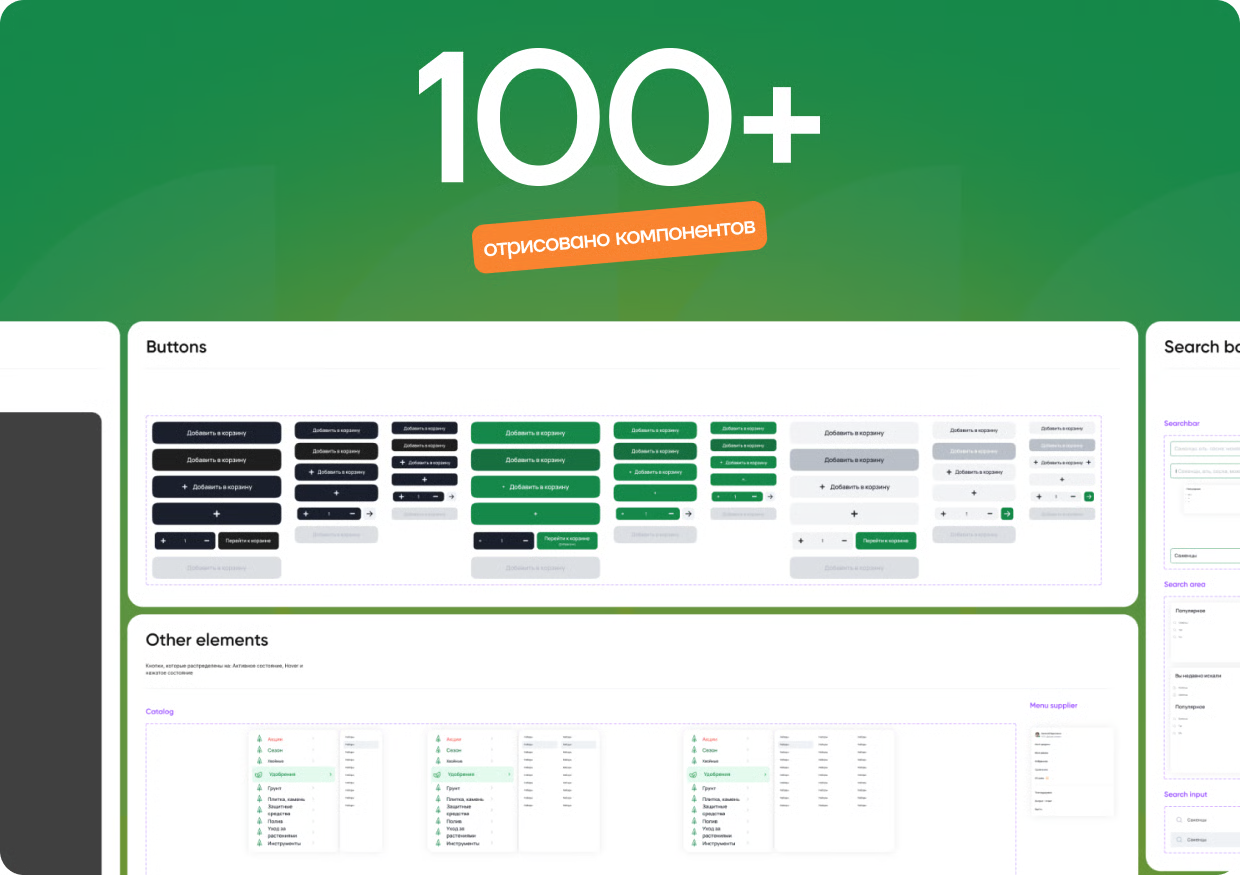Image resolution: width=1240 pixels, height=875 pixels.
Task: Click the orange отрисовано компонентов badge
Action: coord(620,237)
